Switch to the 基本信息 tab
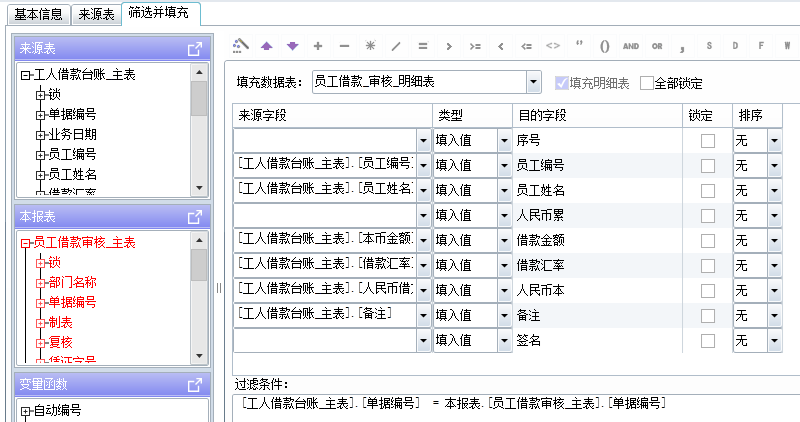Image resolution: width=800 pixels, height=422 pixels. 38,14
